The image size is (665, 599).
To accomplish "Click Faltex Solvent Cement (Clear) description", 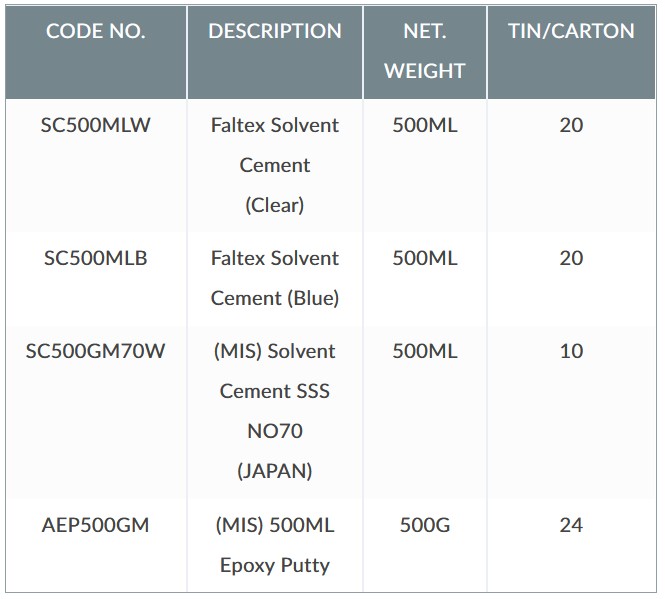I will pos(275,165).
